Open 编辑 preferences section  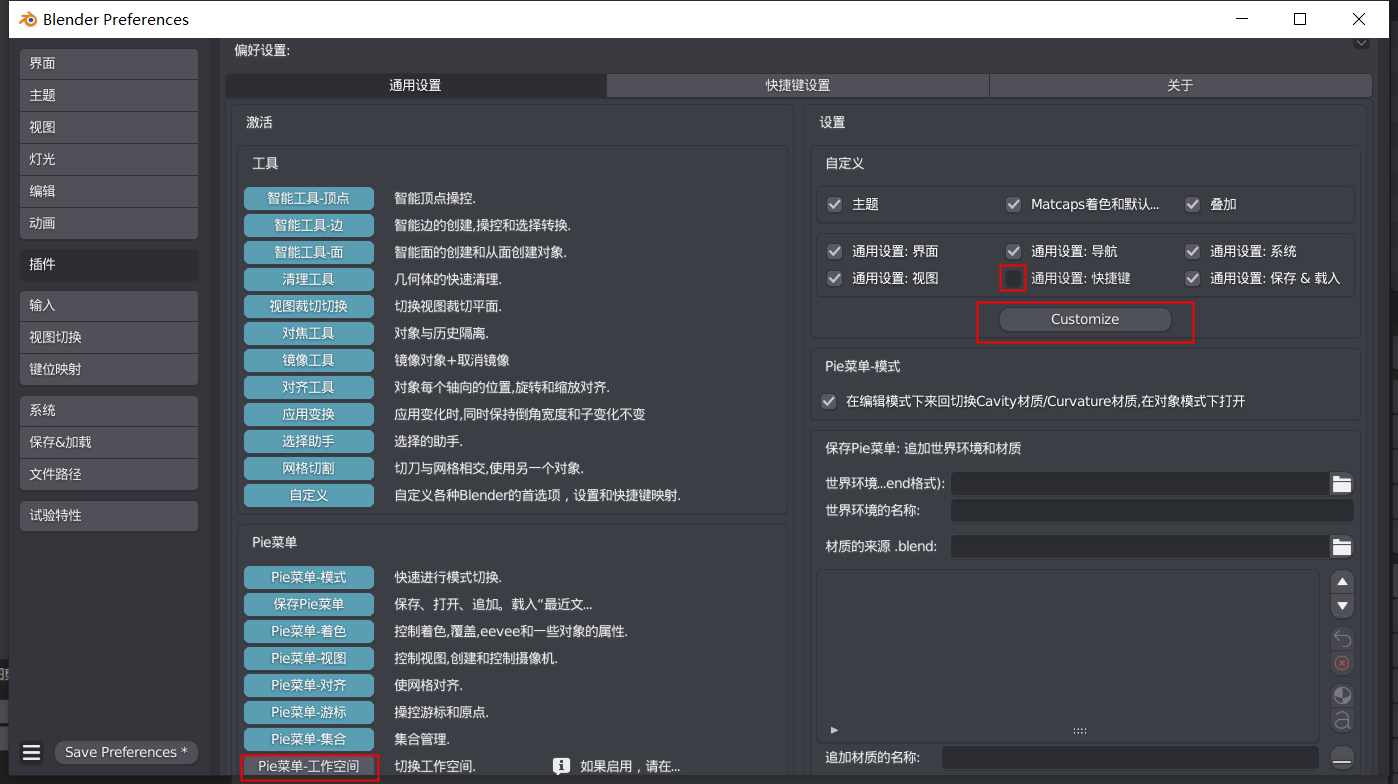click(x=108, y=191)
